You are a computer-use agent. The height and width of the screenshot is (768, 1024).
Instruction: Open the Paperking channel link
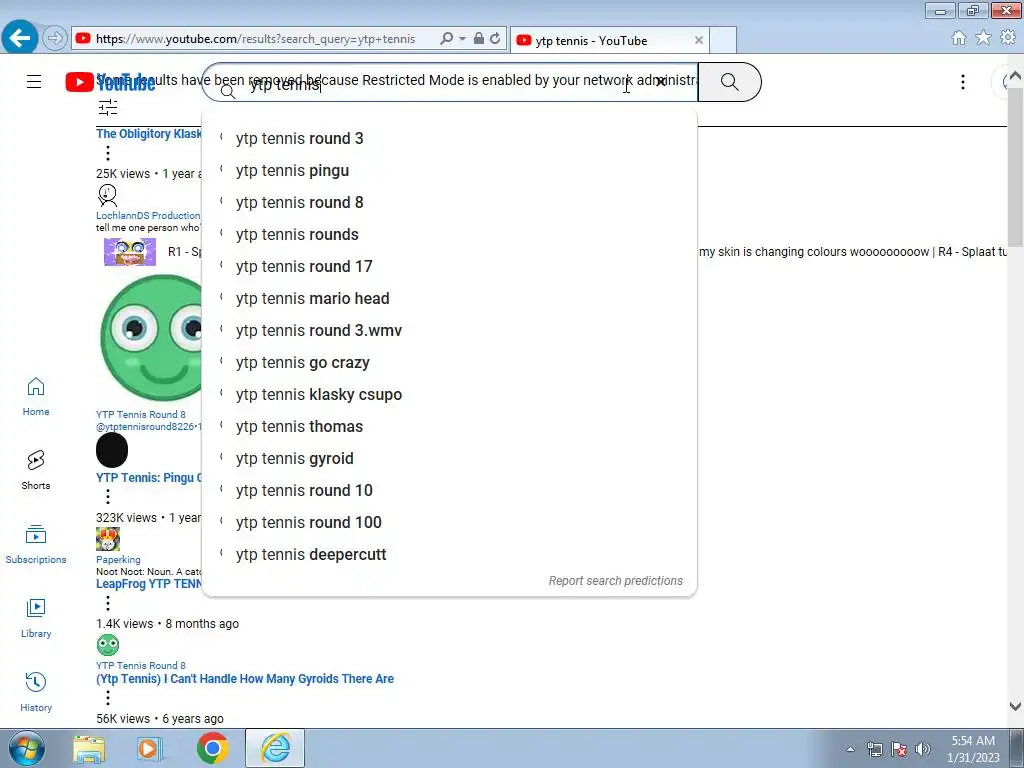click(x=118, y=560)
